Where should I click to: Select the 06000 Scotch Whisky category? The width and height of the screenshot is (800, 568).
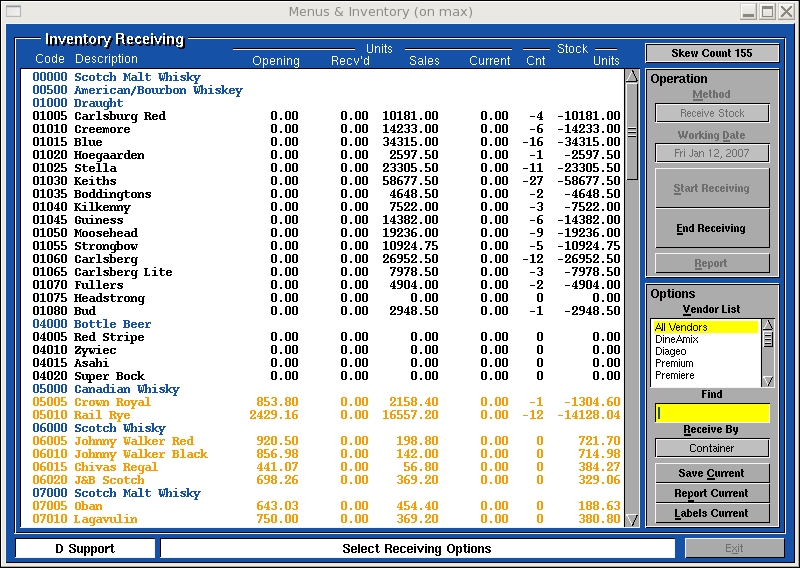point(322,429)
